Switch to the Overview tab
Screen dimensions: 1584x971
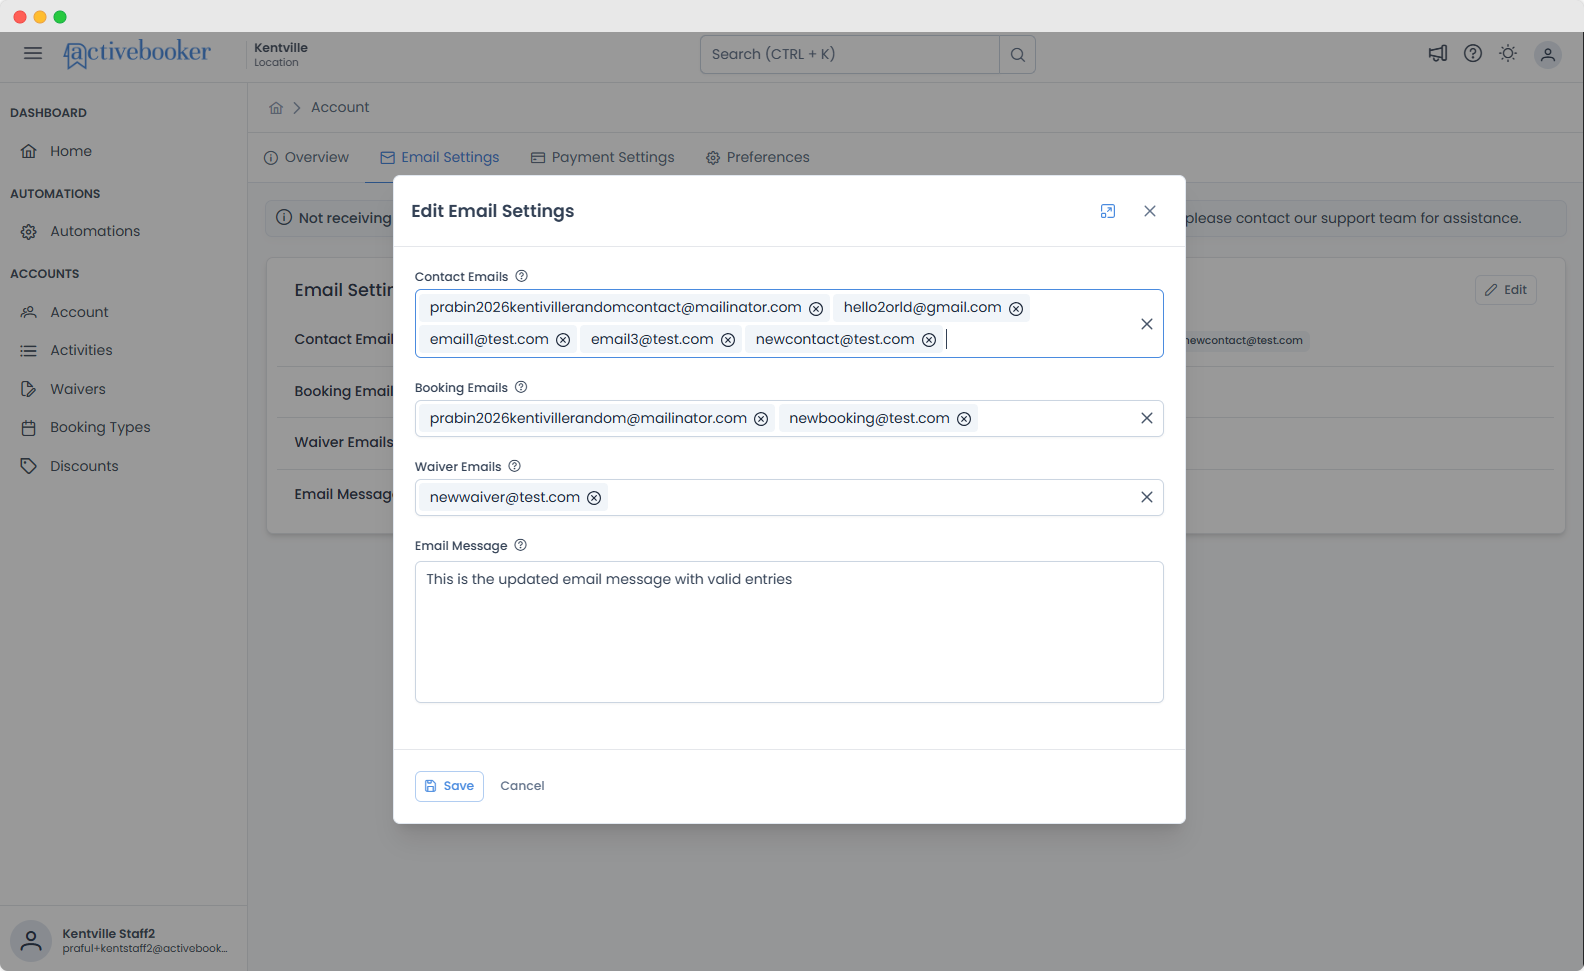click(306, 157)
